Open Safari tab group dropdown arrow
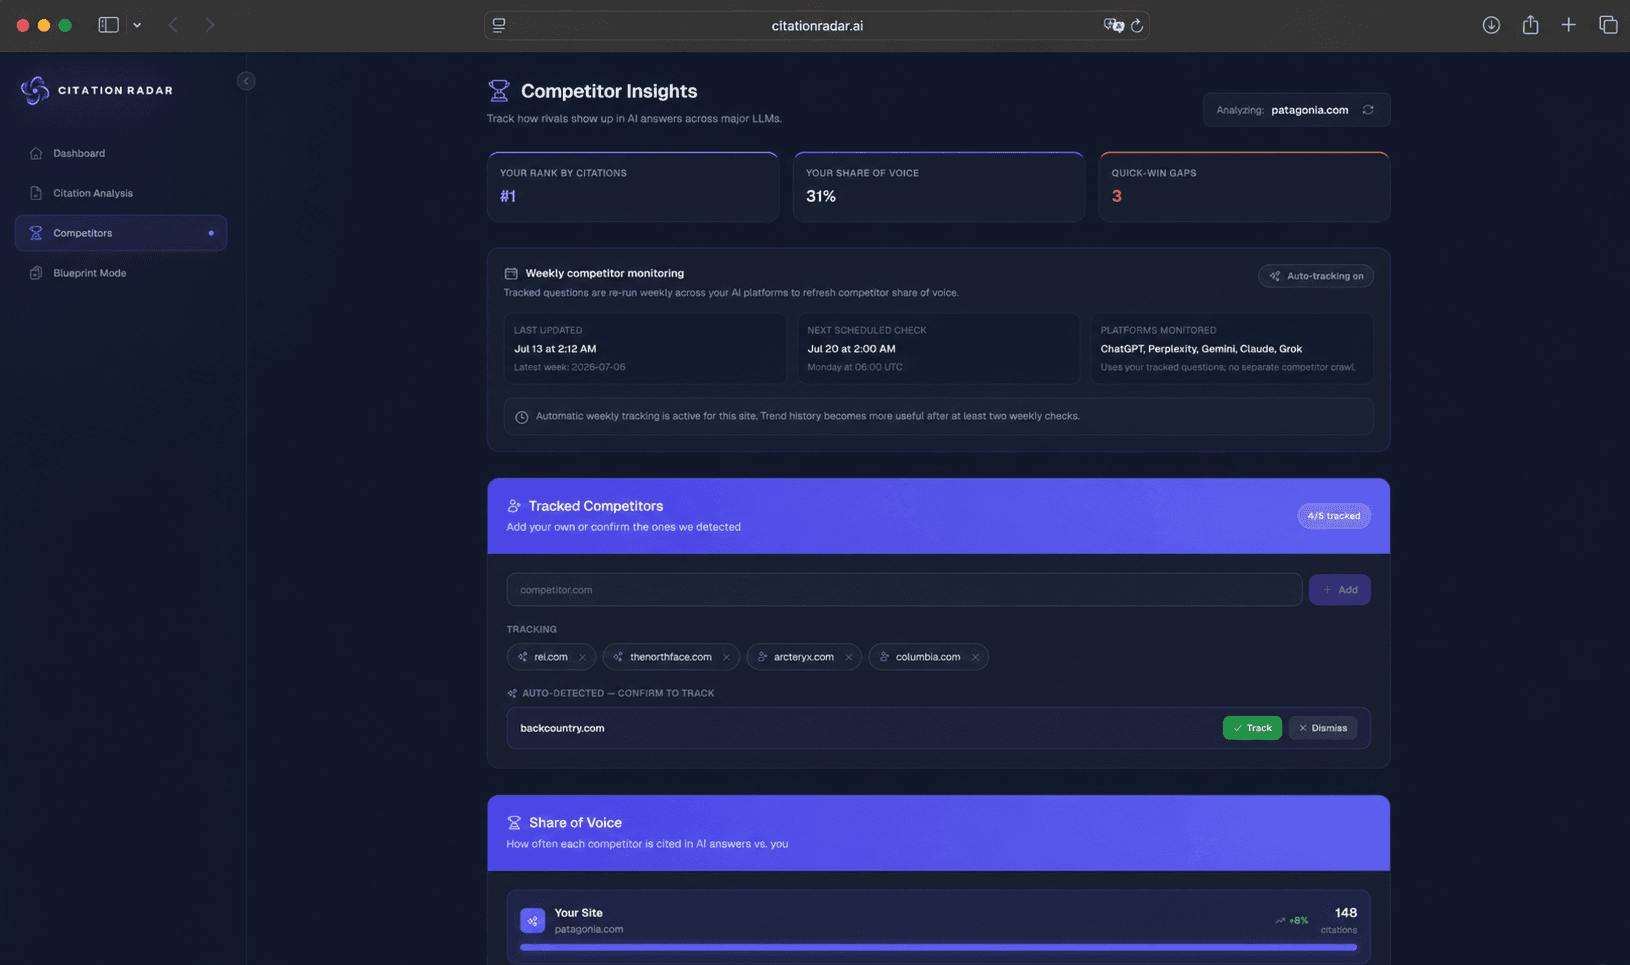Screen dimensions: 1630x965 pyautogui.click(x=137, y=25)
